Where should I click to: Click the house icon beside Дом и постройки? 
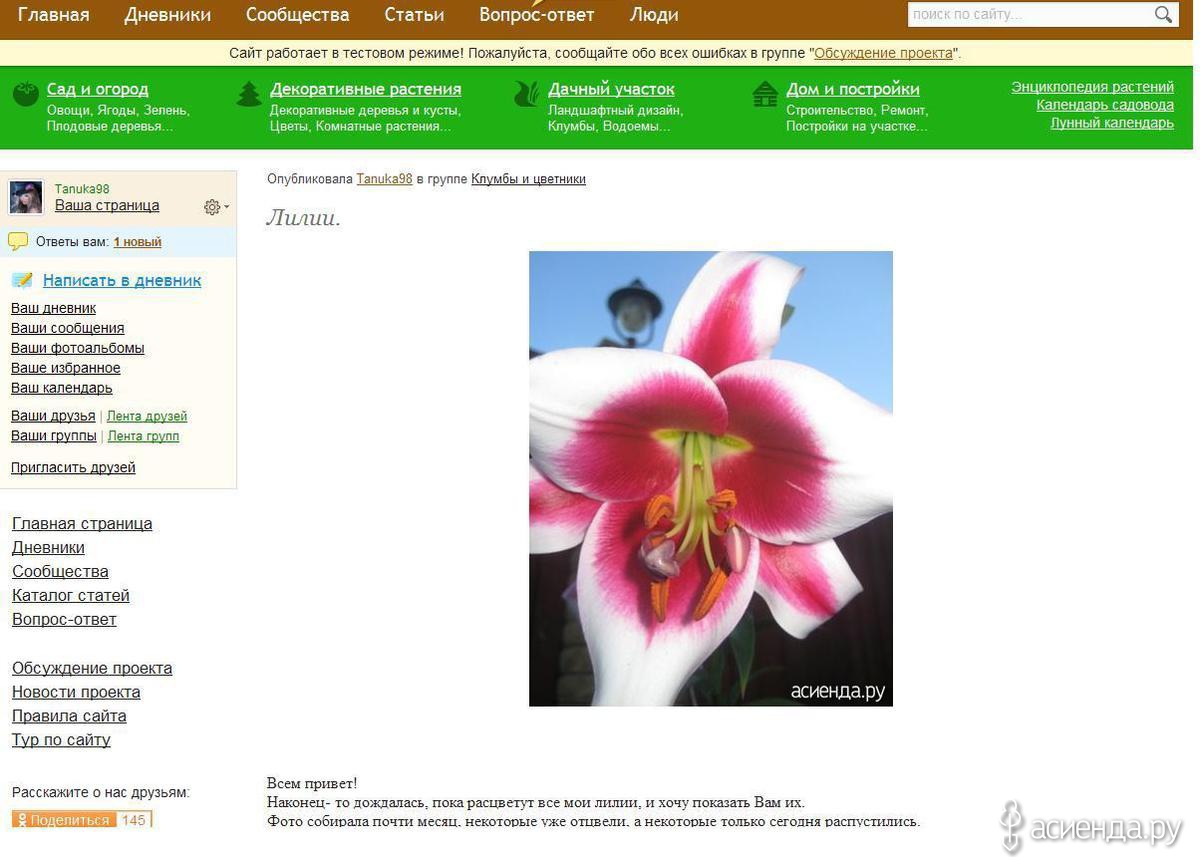765,94
